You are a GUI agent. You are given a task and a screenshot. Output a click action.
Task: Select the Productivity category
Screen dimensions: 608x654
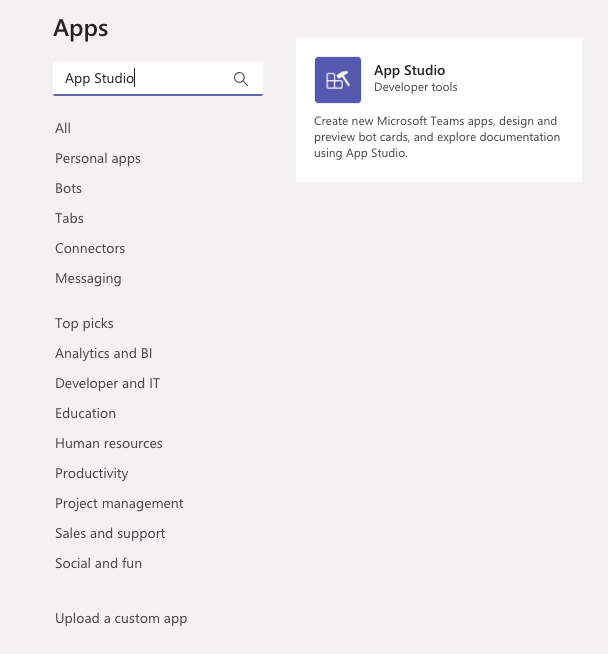[92, 473]
